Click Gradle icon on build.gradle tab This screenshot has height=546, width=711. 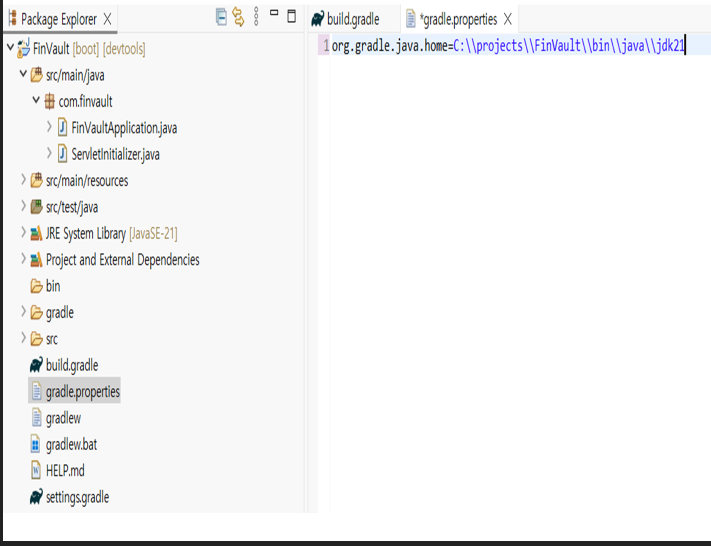point(317,19)
